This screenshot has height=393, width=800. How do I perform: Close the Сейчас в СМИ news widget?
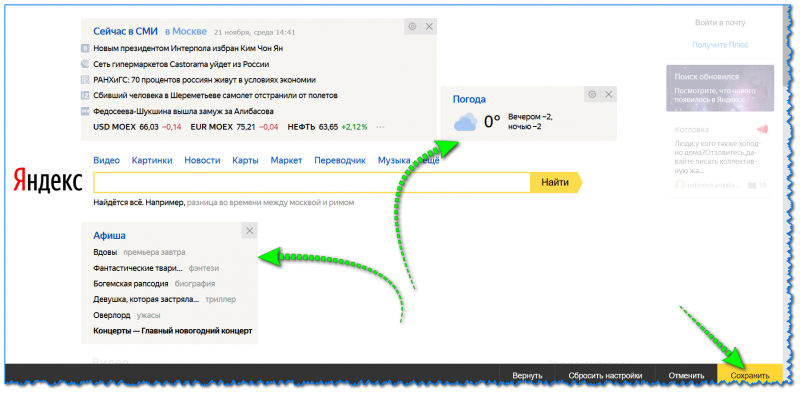tap(429, 27)
